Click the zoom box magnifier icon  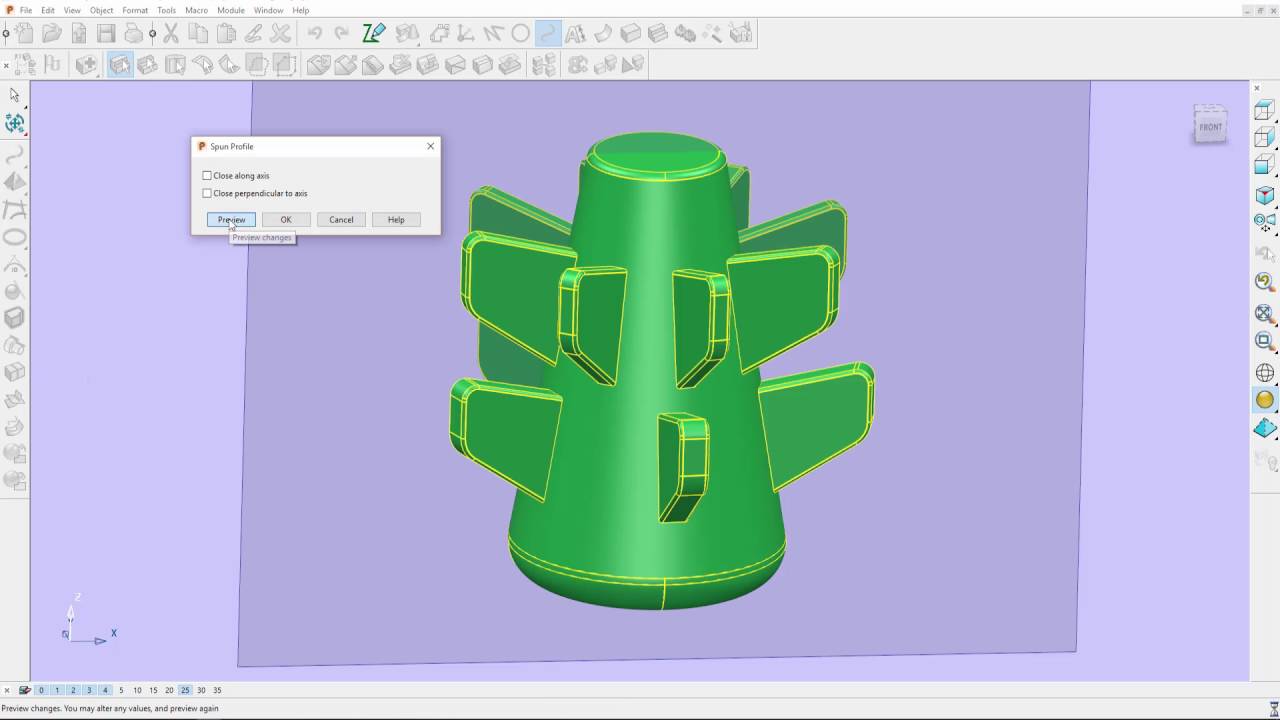(x=1265, y=341)
